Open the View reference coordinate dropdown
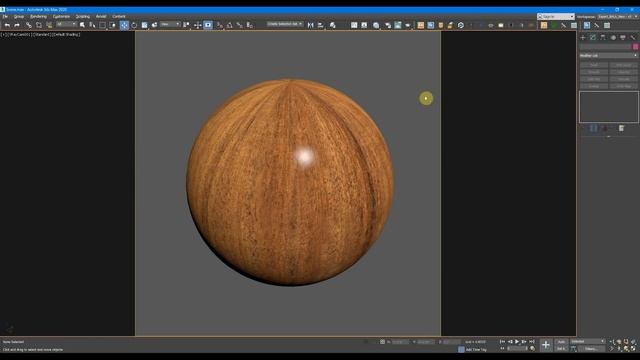The height and width of the screenshot is (360, 640). pos(170,24)
